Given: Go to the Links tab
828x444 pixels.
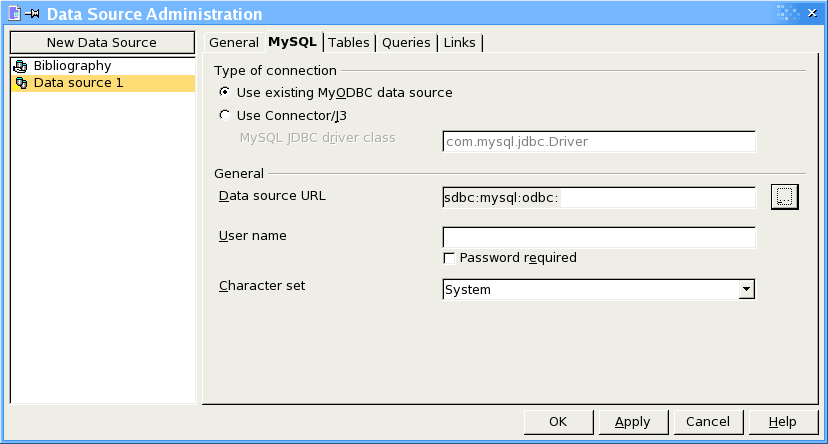Looking at the screenshot, I should point(459,42).
